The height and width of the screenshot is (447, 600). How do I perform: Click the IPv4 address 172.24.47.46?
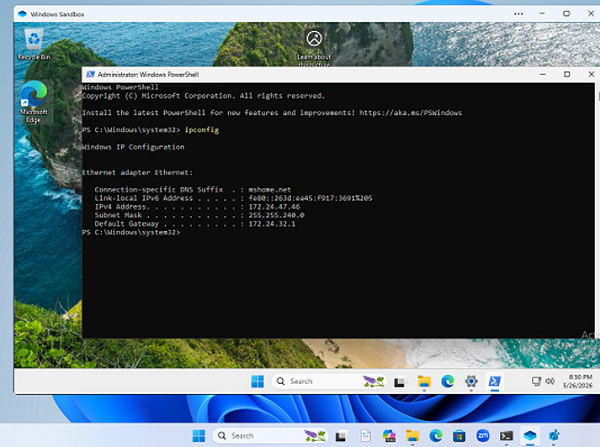[x=274, y=207]
